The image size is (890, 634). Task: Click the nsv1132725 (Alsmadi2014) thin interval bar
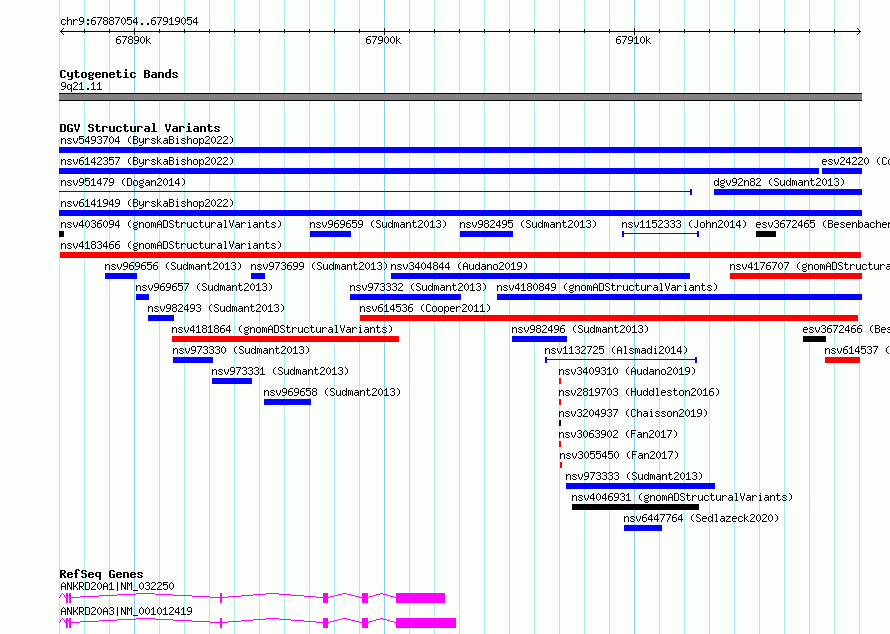[621, 360]
